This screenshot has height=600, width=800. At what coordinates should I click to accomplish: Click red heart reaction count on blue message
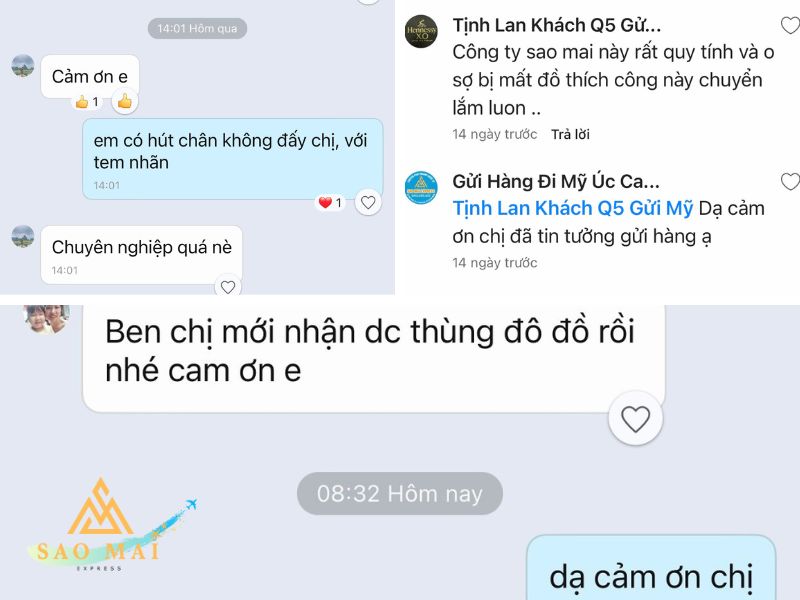[331, 203]
